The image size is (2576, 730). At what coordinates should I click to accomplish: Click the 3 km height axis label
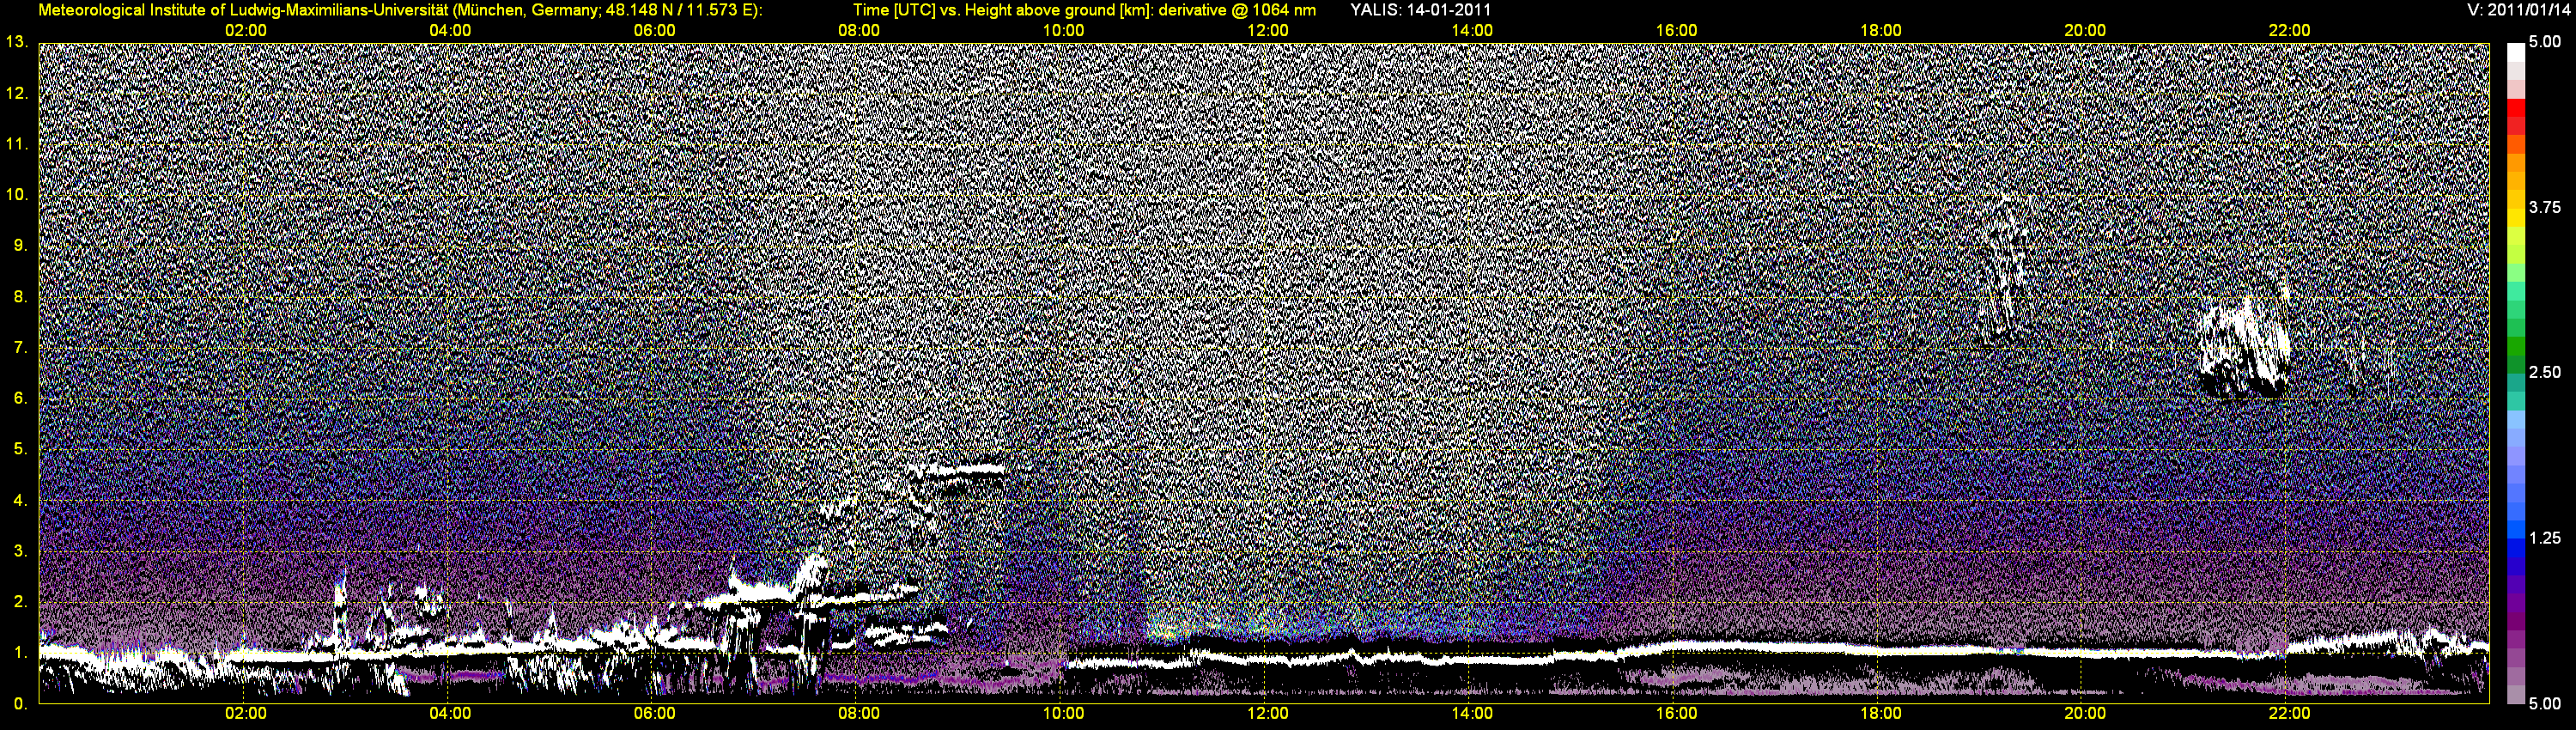point(20,551)
